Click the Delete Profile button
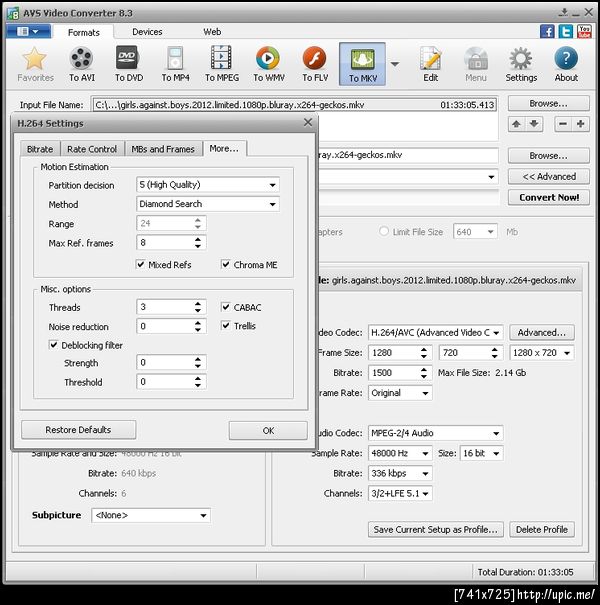The width and height of the screenshot is (600, 605). [x=542, y=529]
